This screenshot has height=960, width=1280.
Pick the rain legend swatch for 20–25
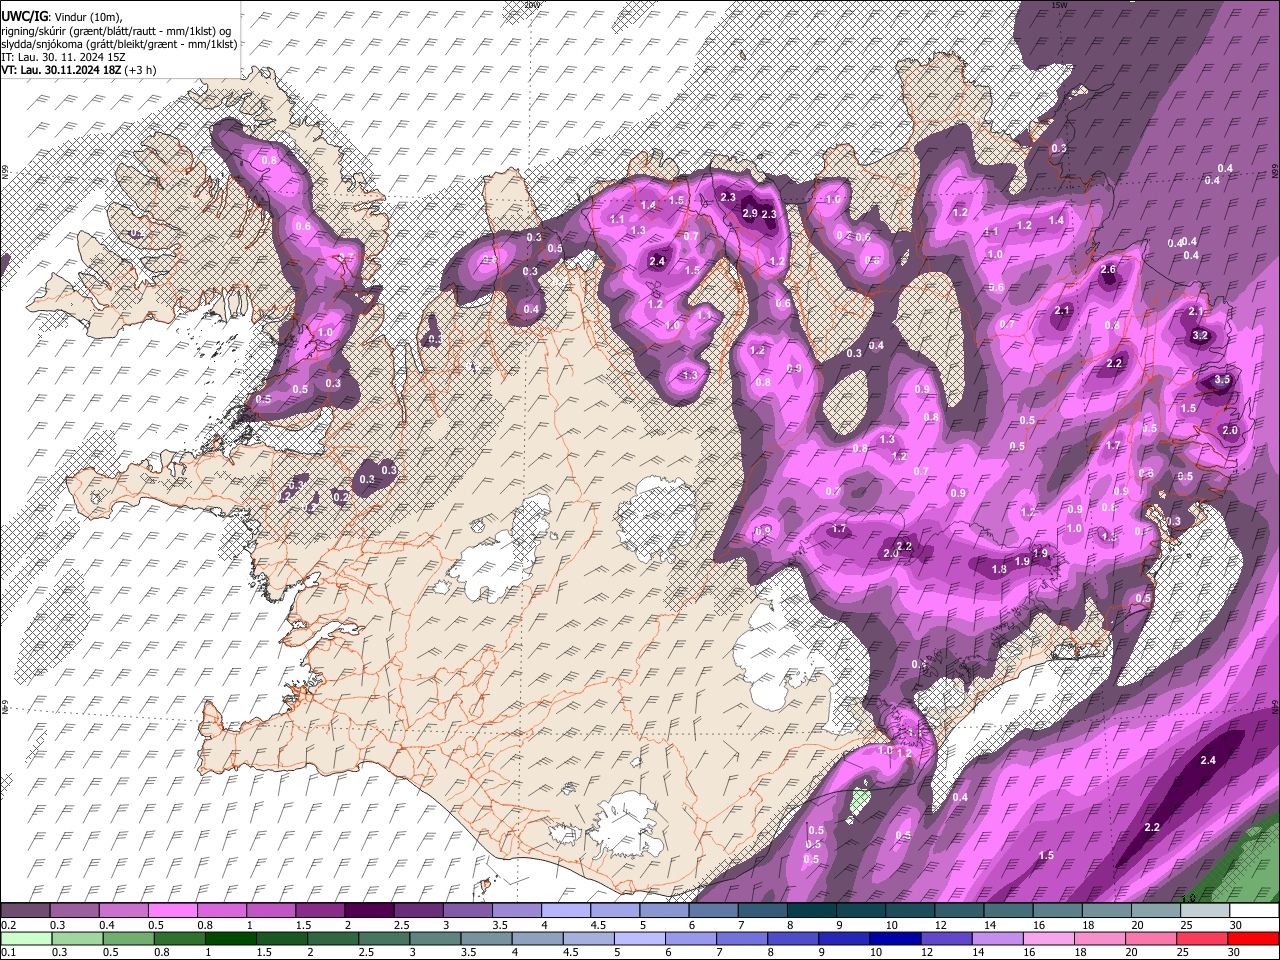(x=1150, y=938)
